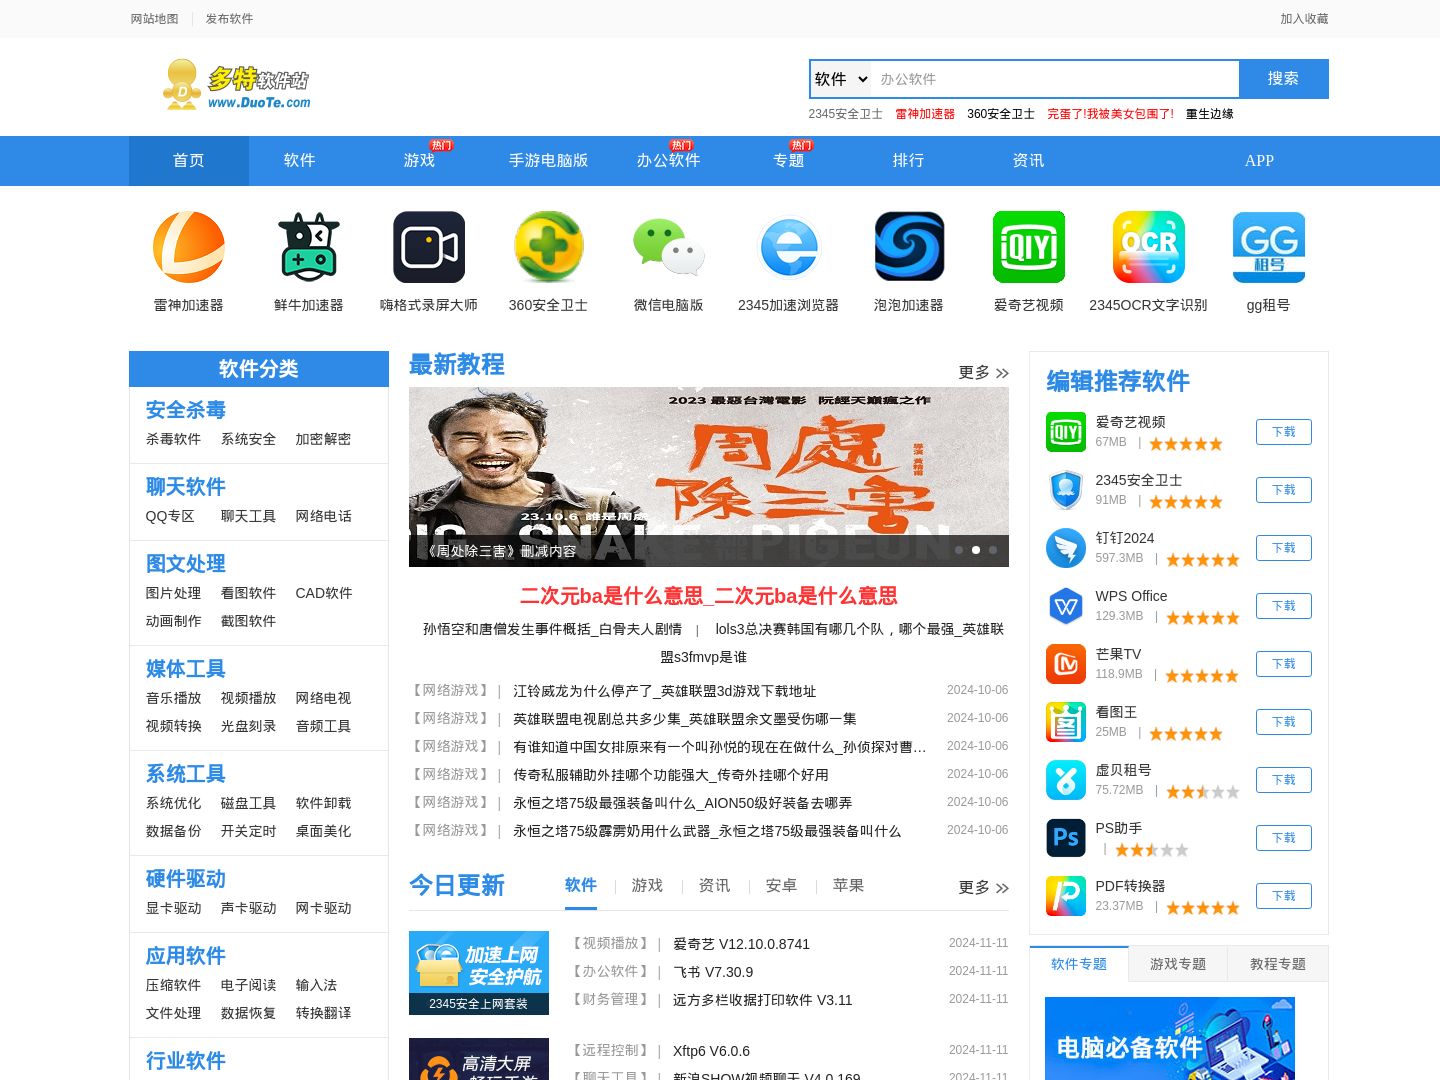Open the 游戏 navigation menu item
The width and height of the screenshot is (1440, 1080).
point(419,160)
